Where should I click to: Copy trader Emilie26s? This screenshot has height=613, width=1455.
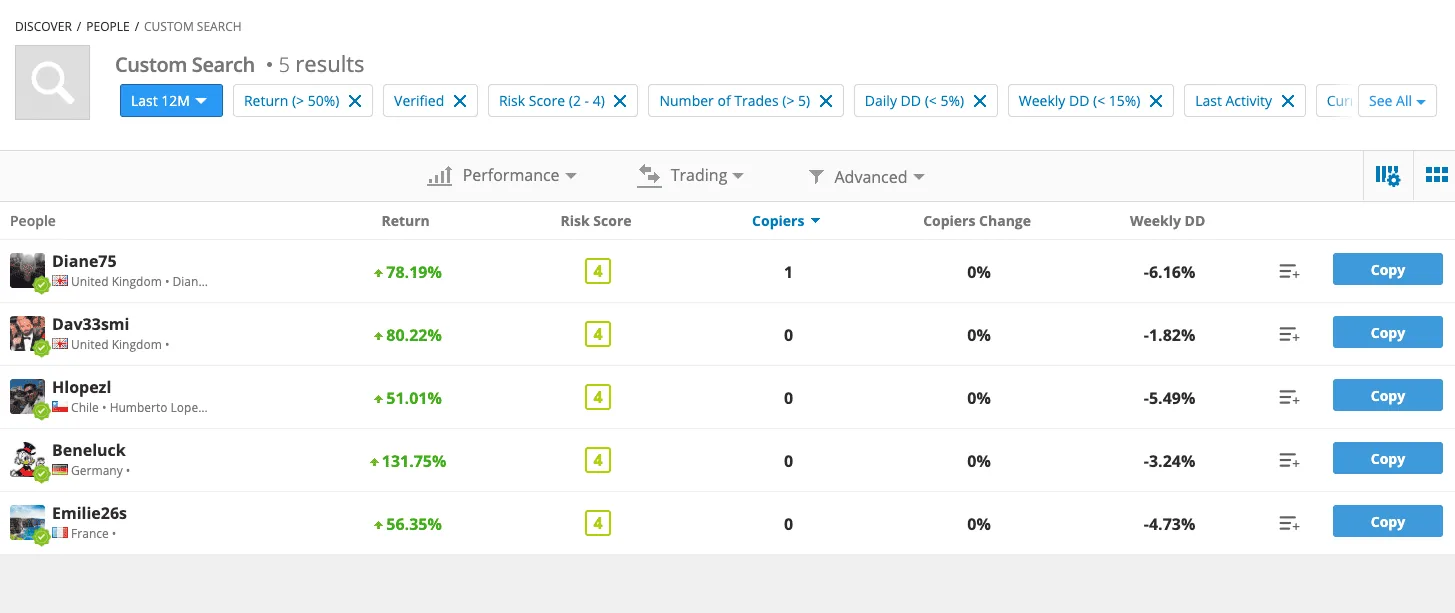pos(1387,522)
